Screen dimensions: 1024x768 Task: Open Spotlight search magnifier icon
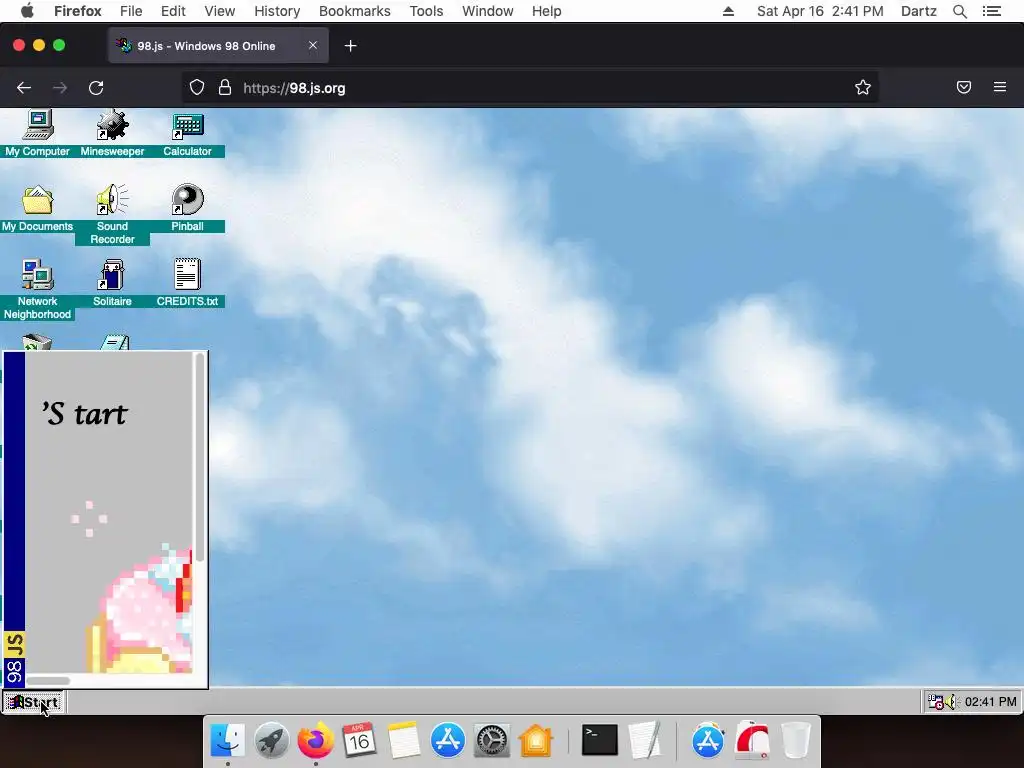pyautogui.click(x=960, y=11)
